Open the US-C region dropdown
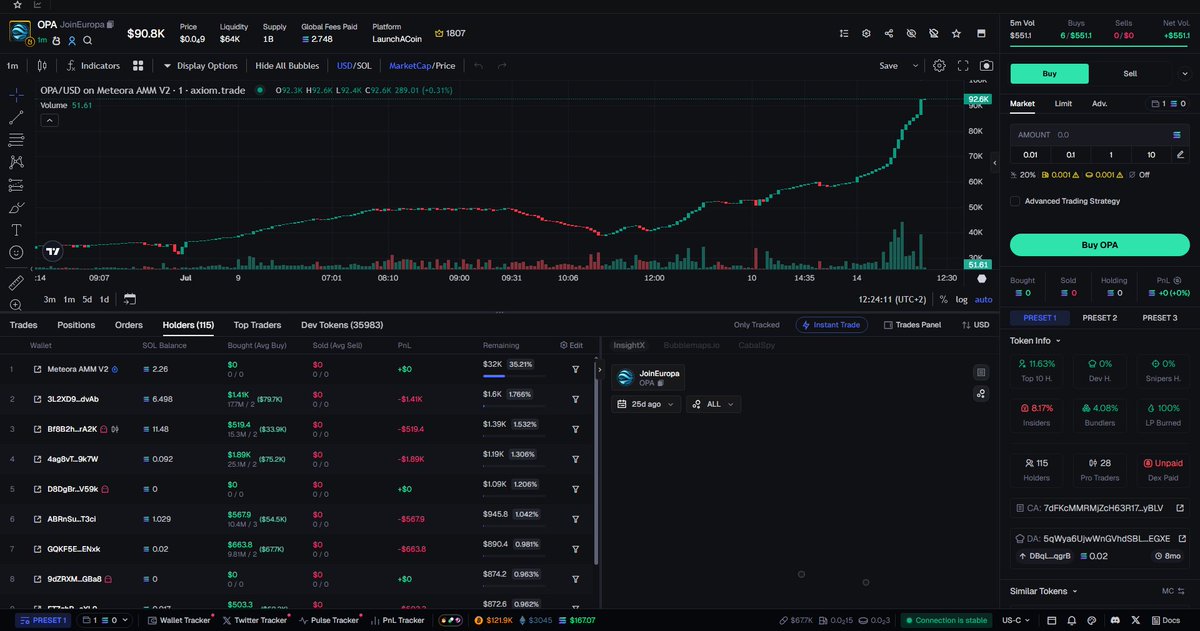This screenshot has width=1200, height=631. (1018, 620)
